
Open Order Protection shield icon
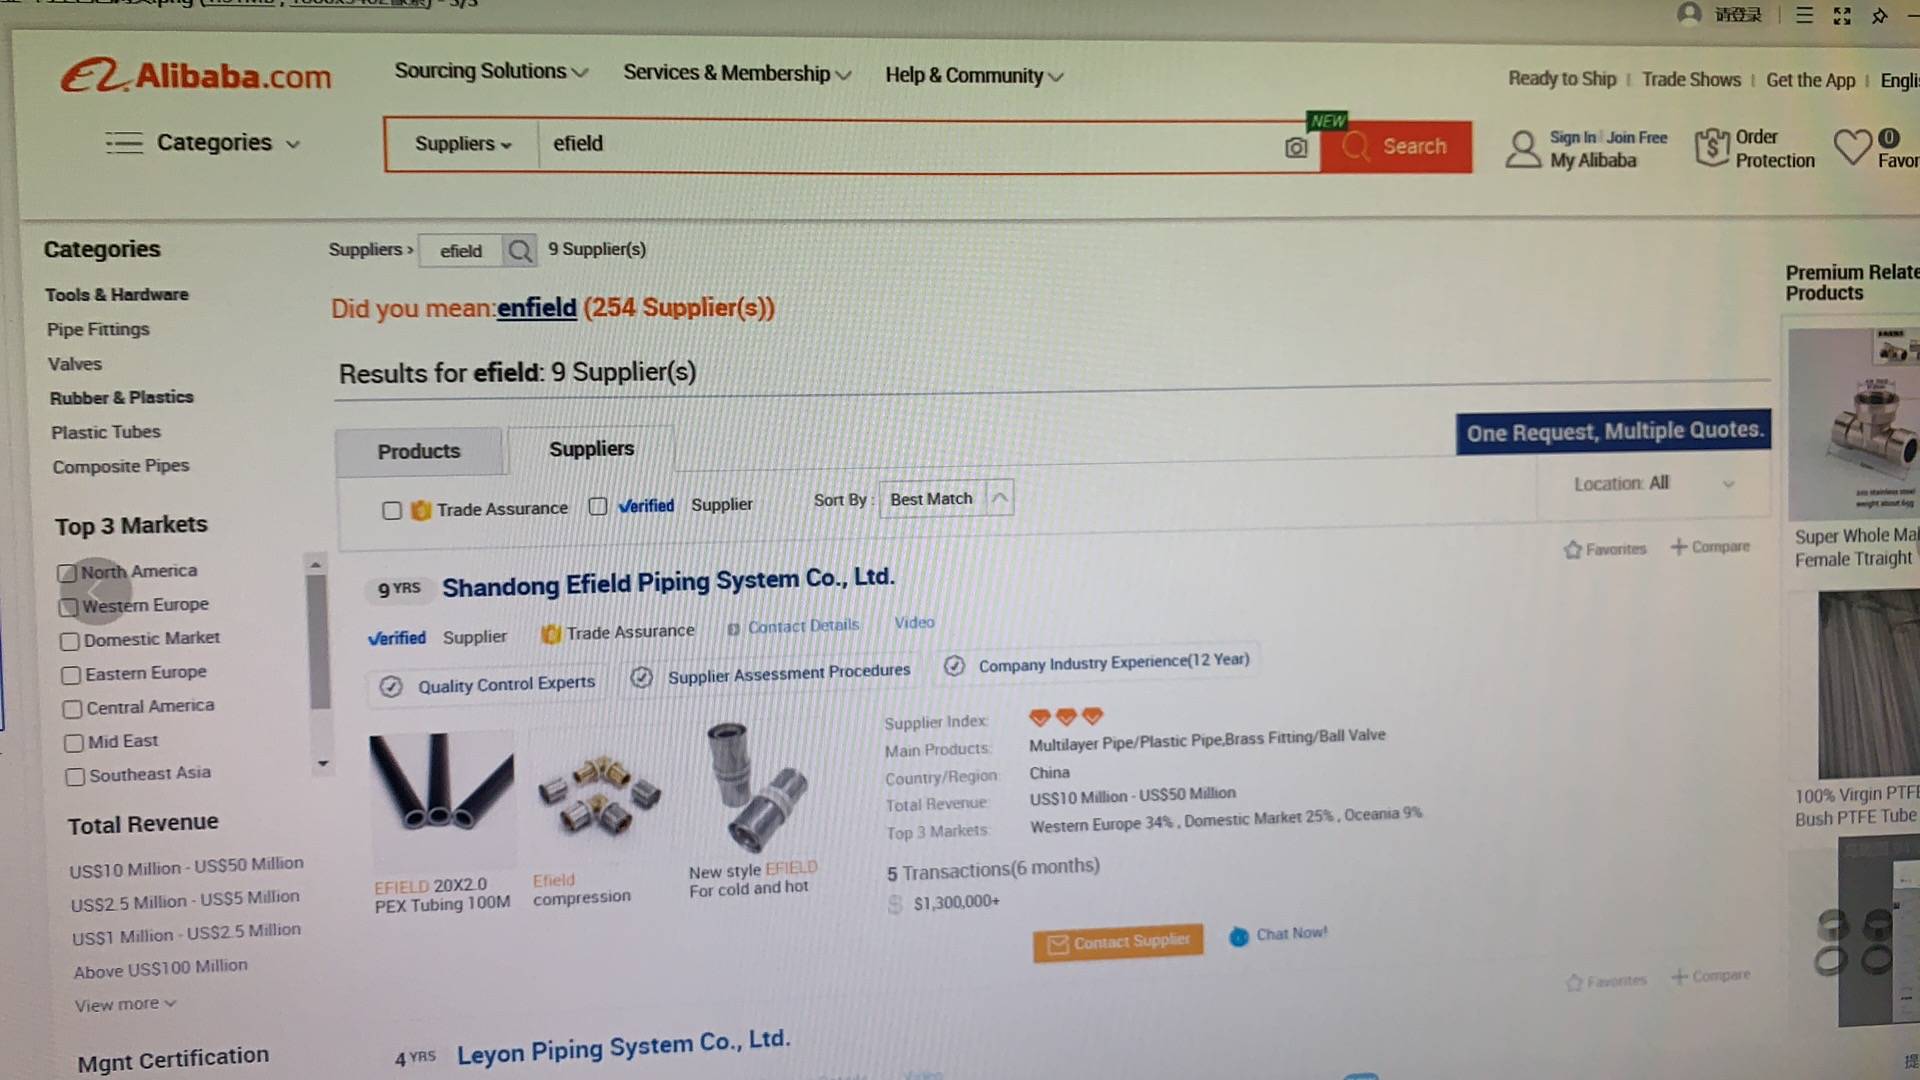[x=1712, y=148]
